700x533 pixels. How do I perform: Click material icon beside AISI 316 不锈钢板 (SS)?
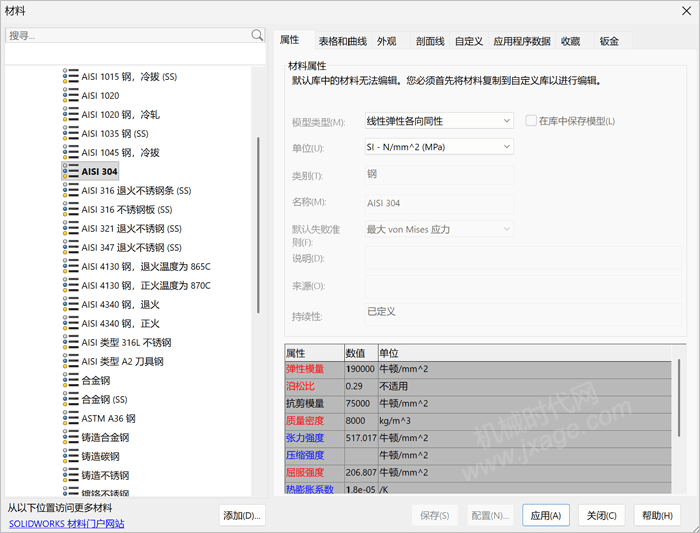point(71,209)
